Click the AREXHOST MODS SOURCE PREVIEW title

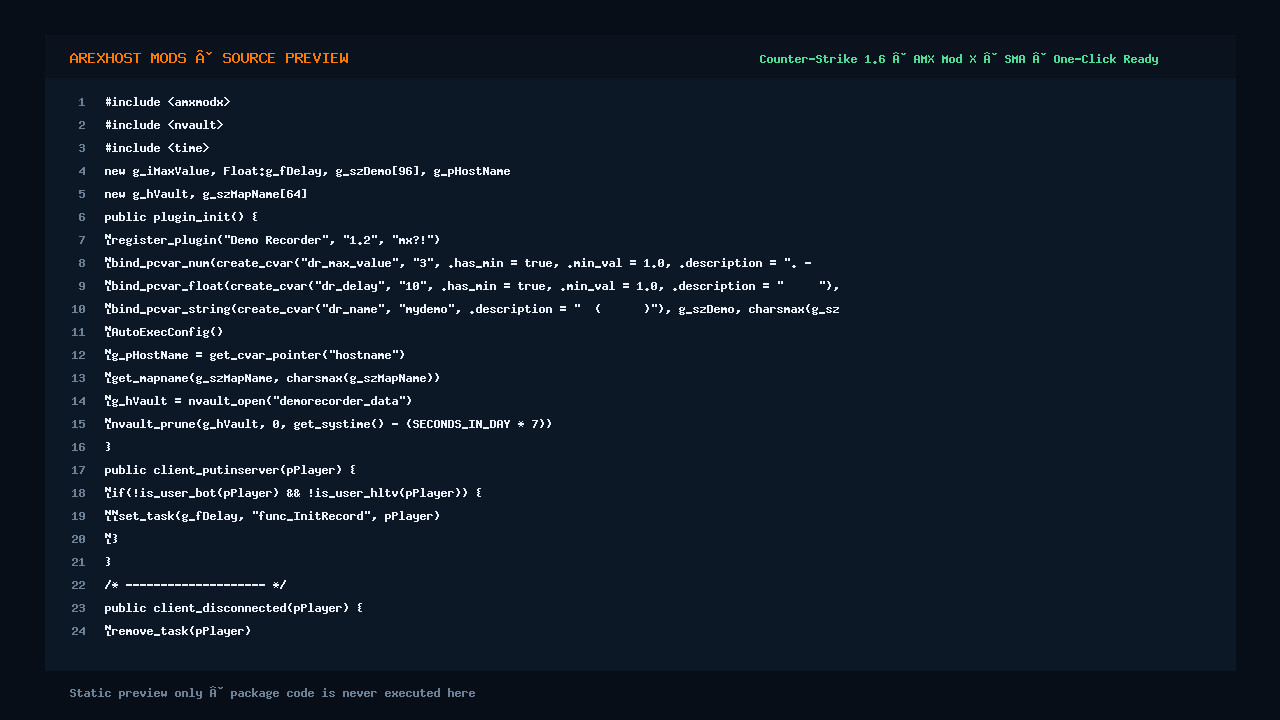209,58
